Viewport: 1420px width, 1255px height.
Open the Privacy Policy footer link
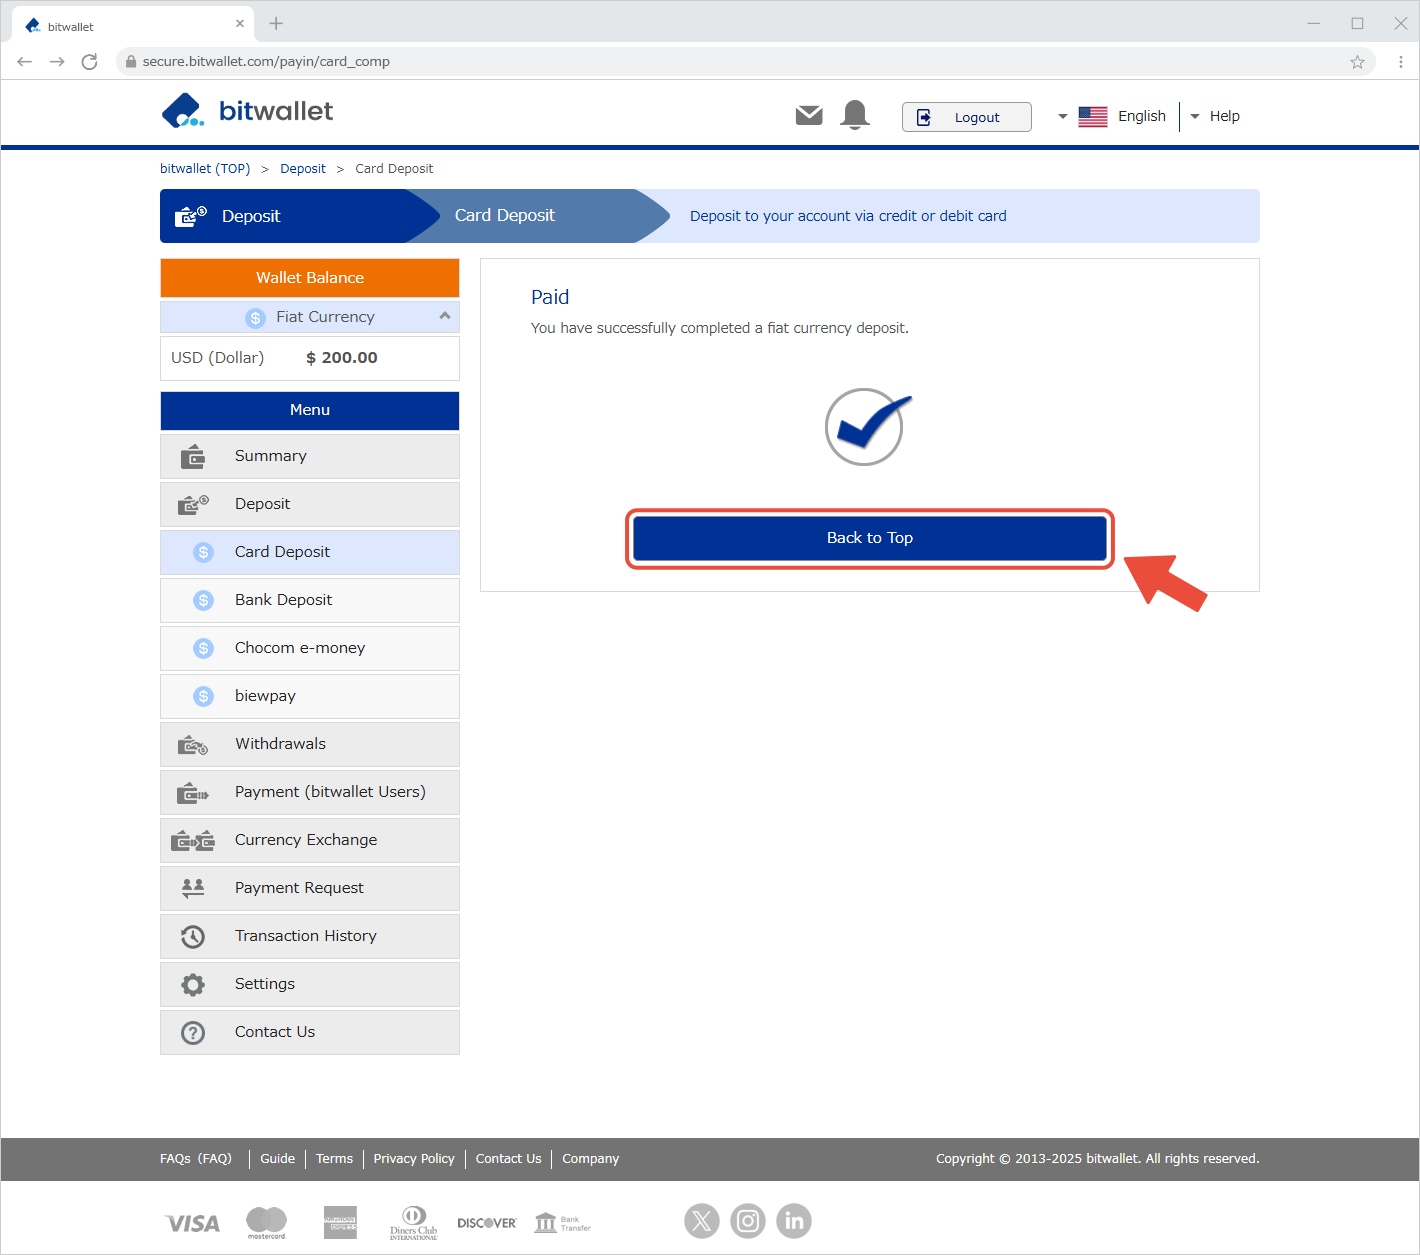point(414,1159)
